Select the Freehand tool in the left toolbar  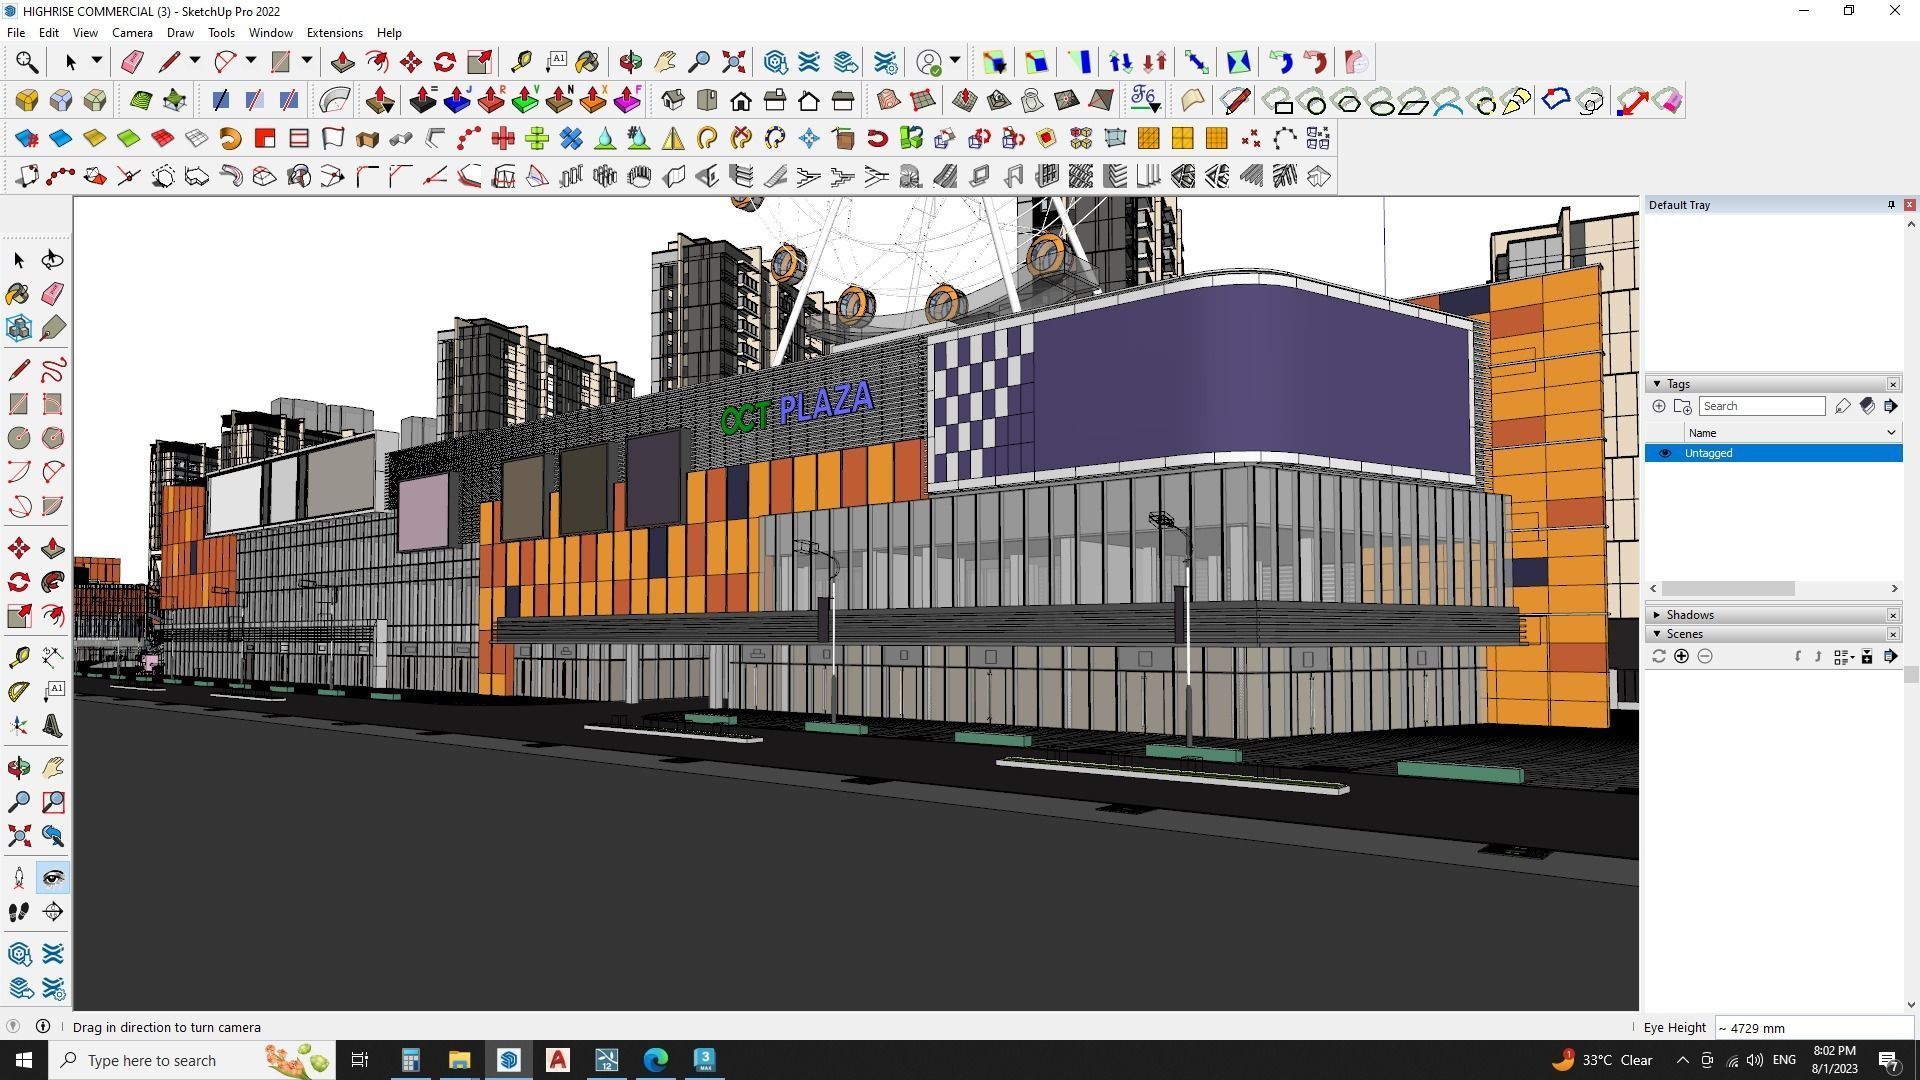point(52,370)
